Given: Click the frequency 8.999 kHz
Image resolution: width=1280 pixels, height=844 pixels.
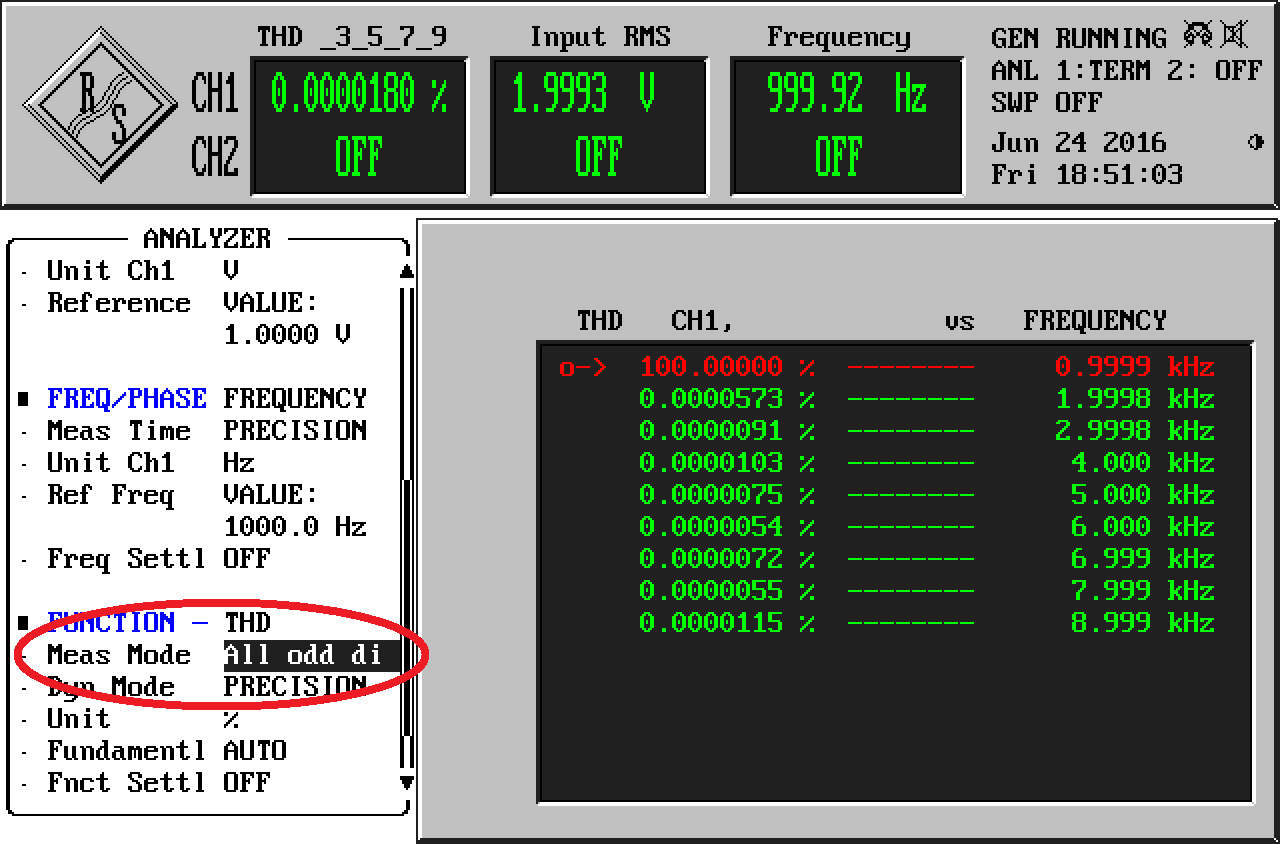Looking at the screenshot, I should (1143, 623).
